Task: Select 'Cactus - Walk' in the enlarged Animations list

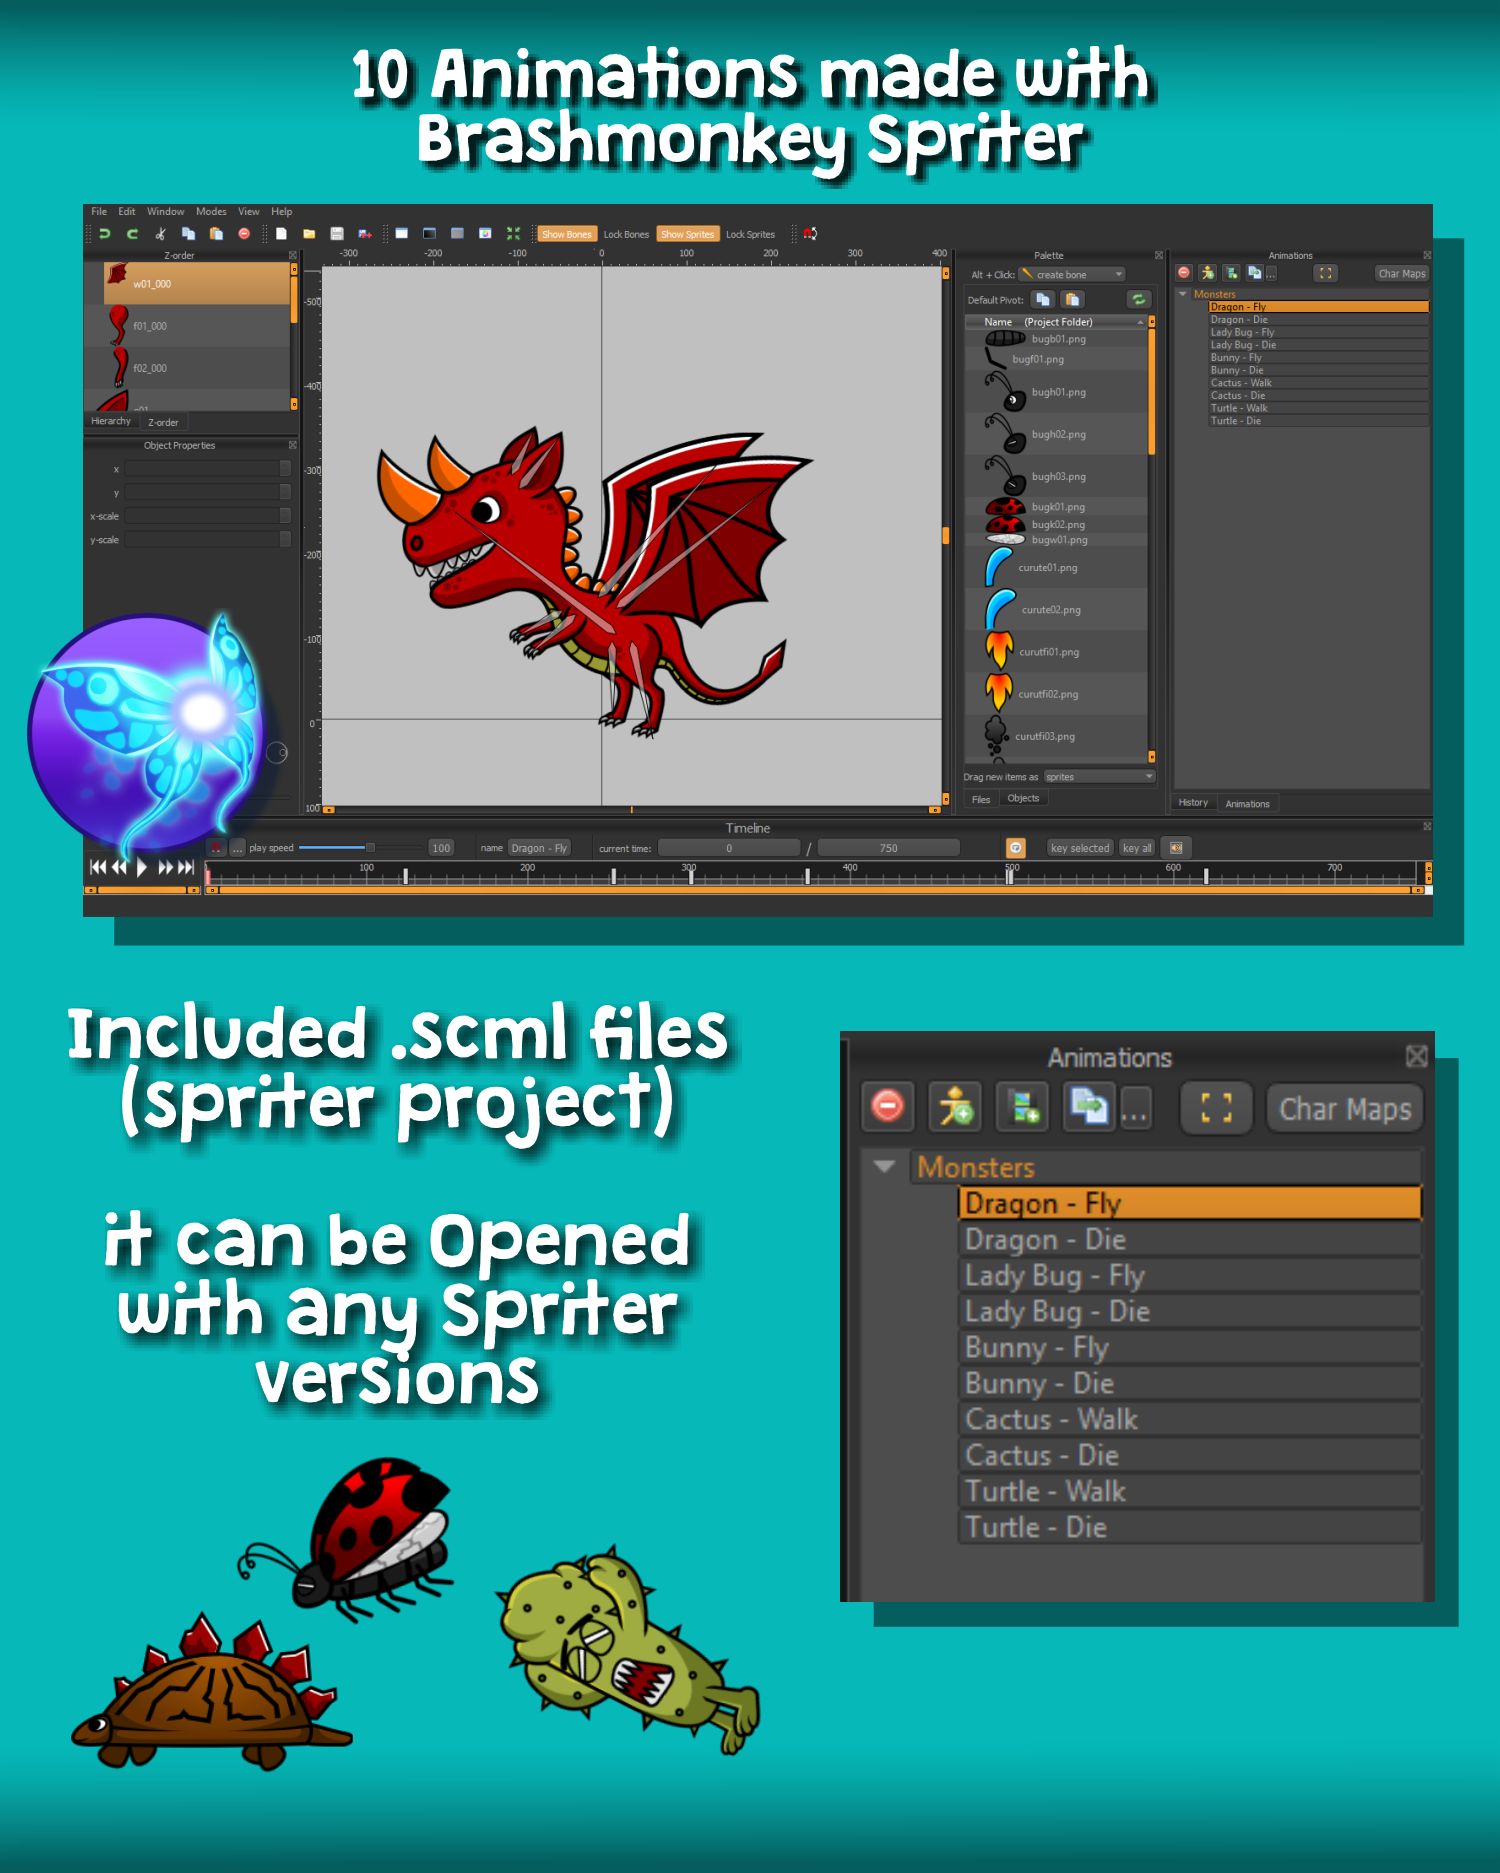Action: [1190, 1419]
